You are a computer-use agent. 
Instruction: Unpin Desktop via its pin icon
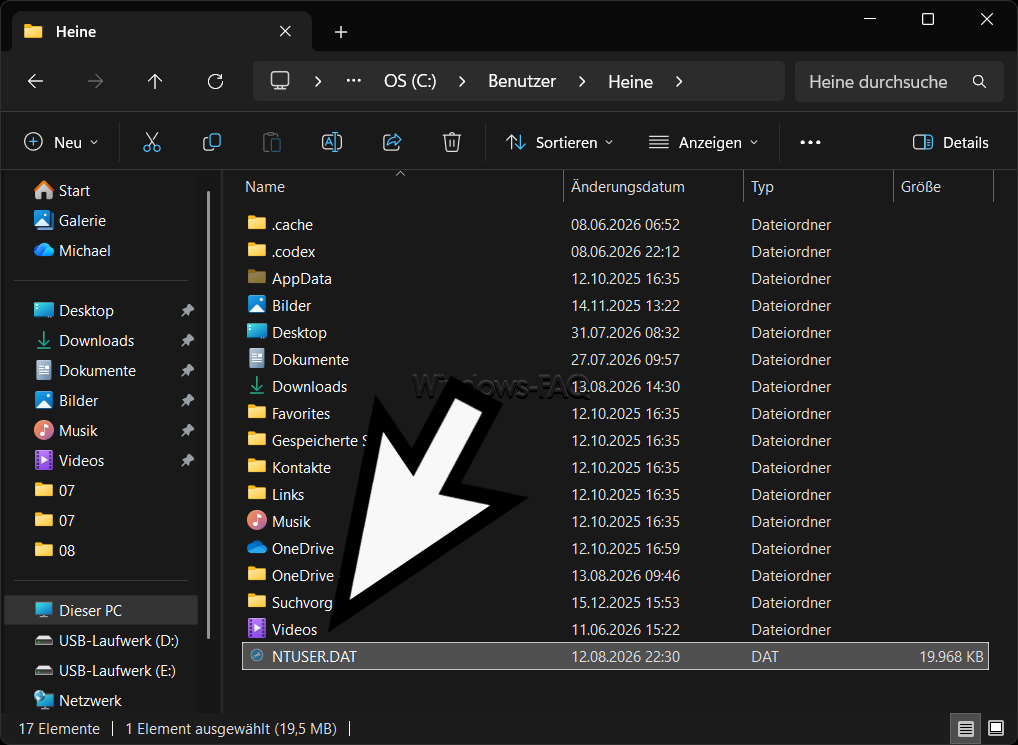(188, 310)
